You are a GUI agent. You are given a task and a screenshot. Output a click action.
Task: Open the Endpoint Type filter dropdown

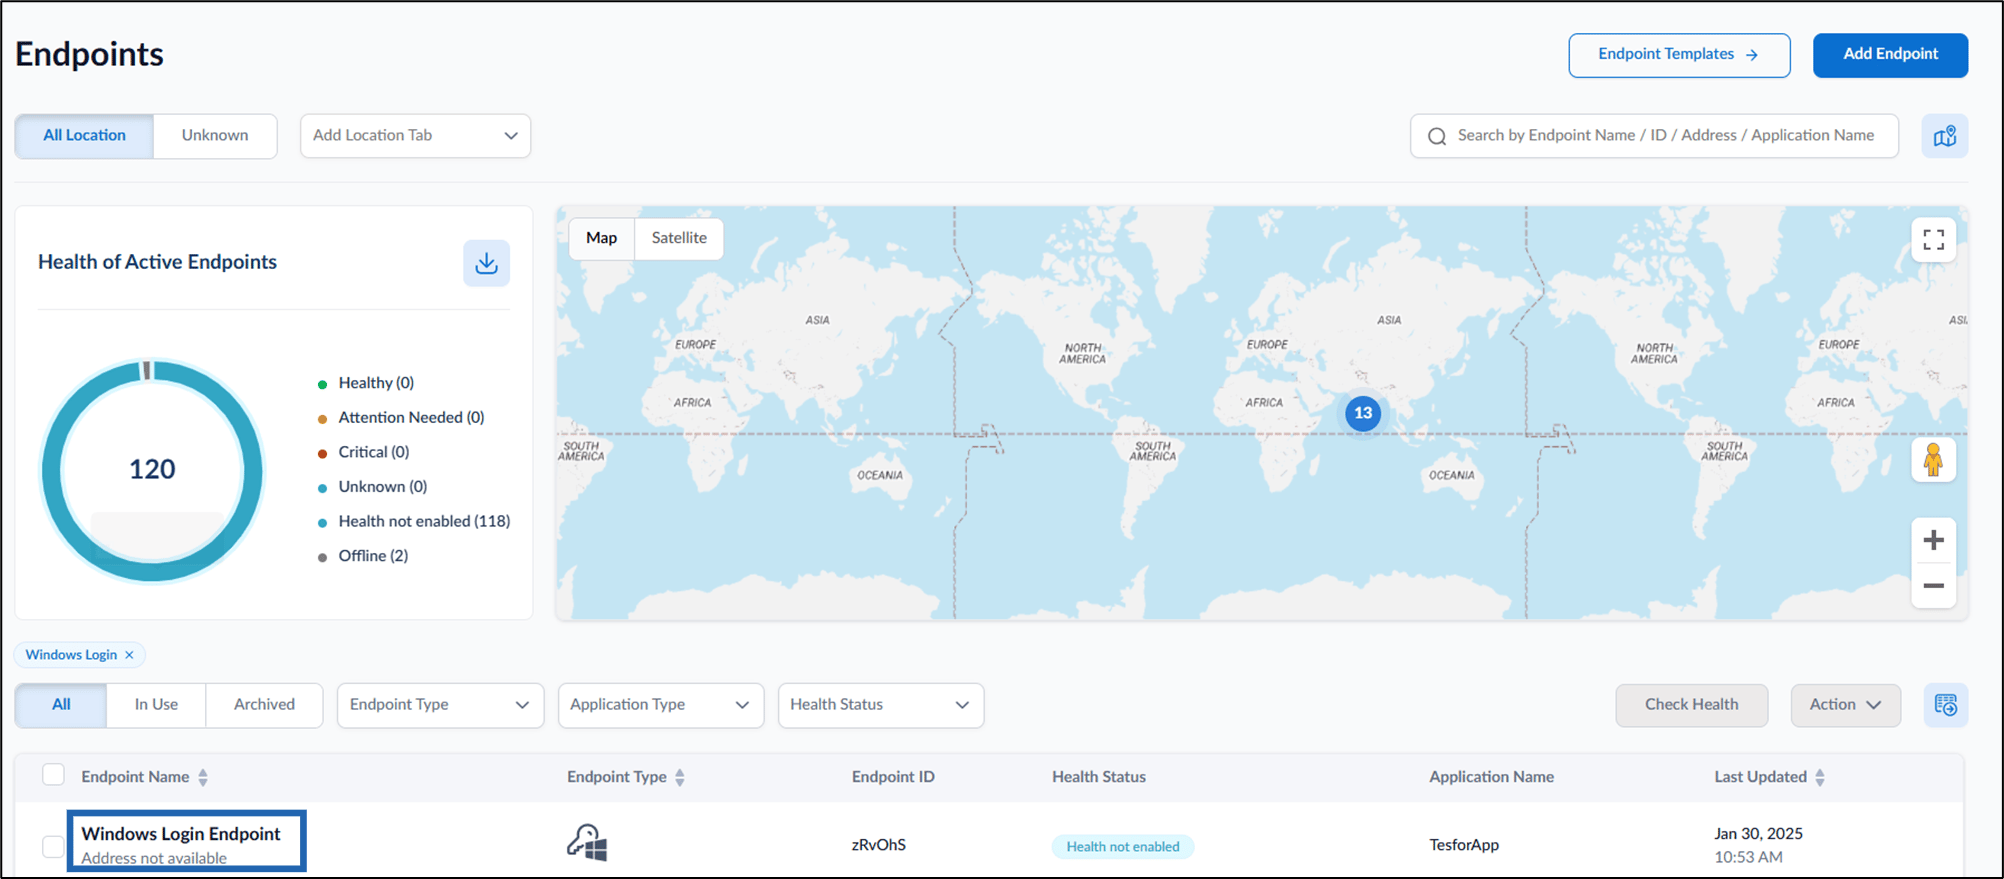pos(440,705)
